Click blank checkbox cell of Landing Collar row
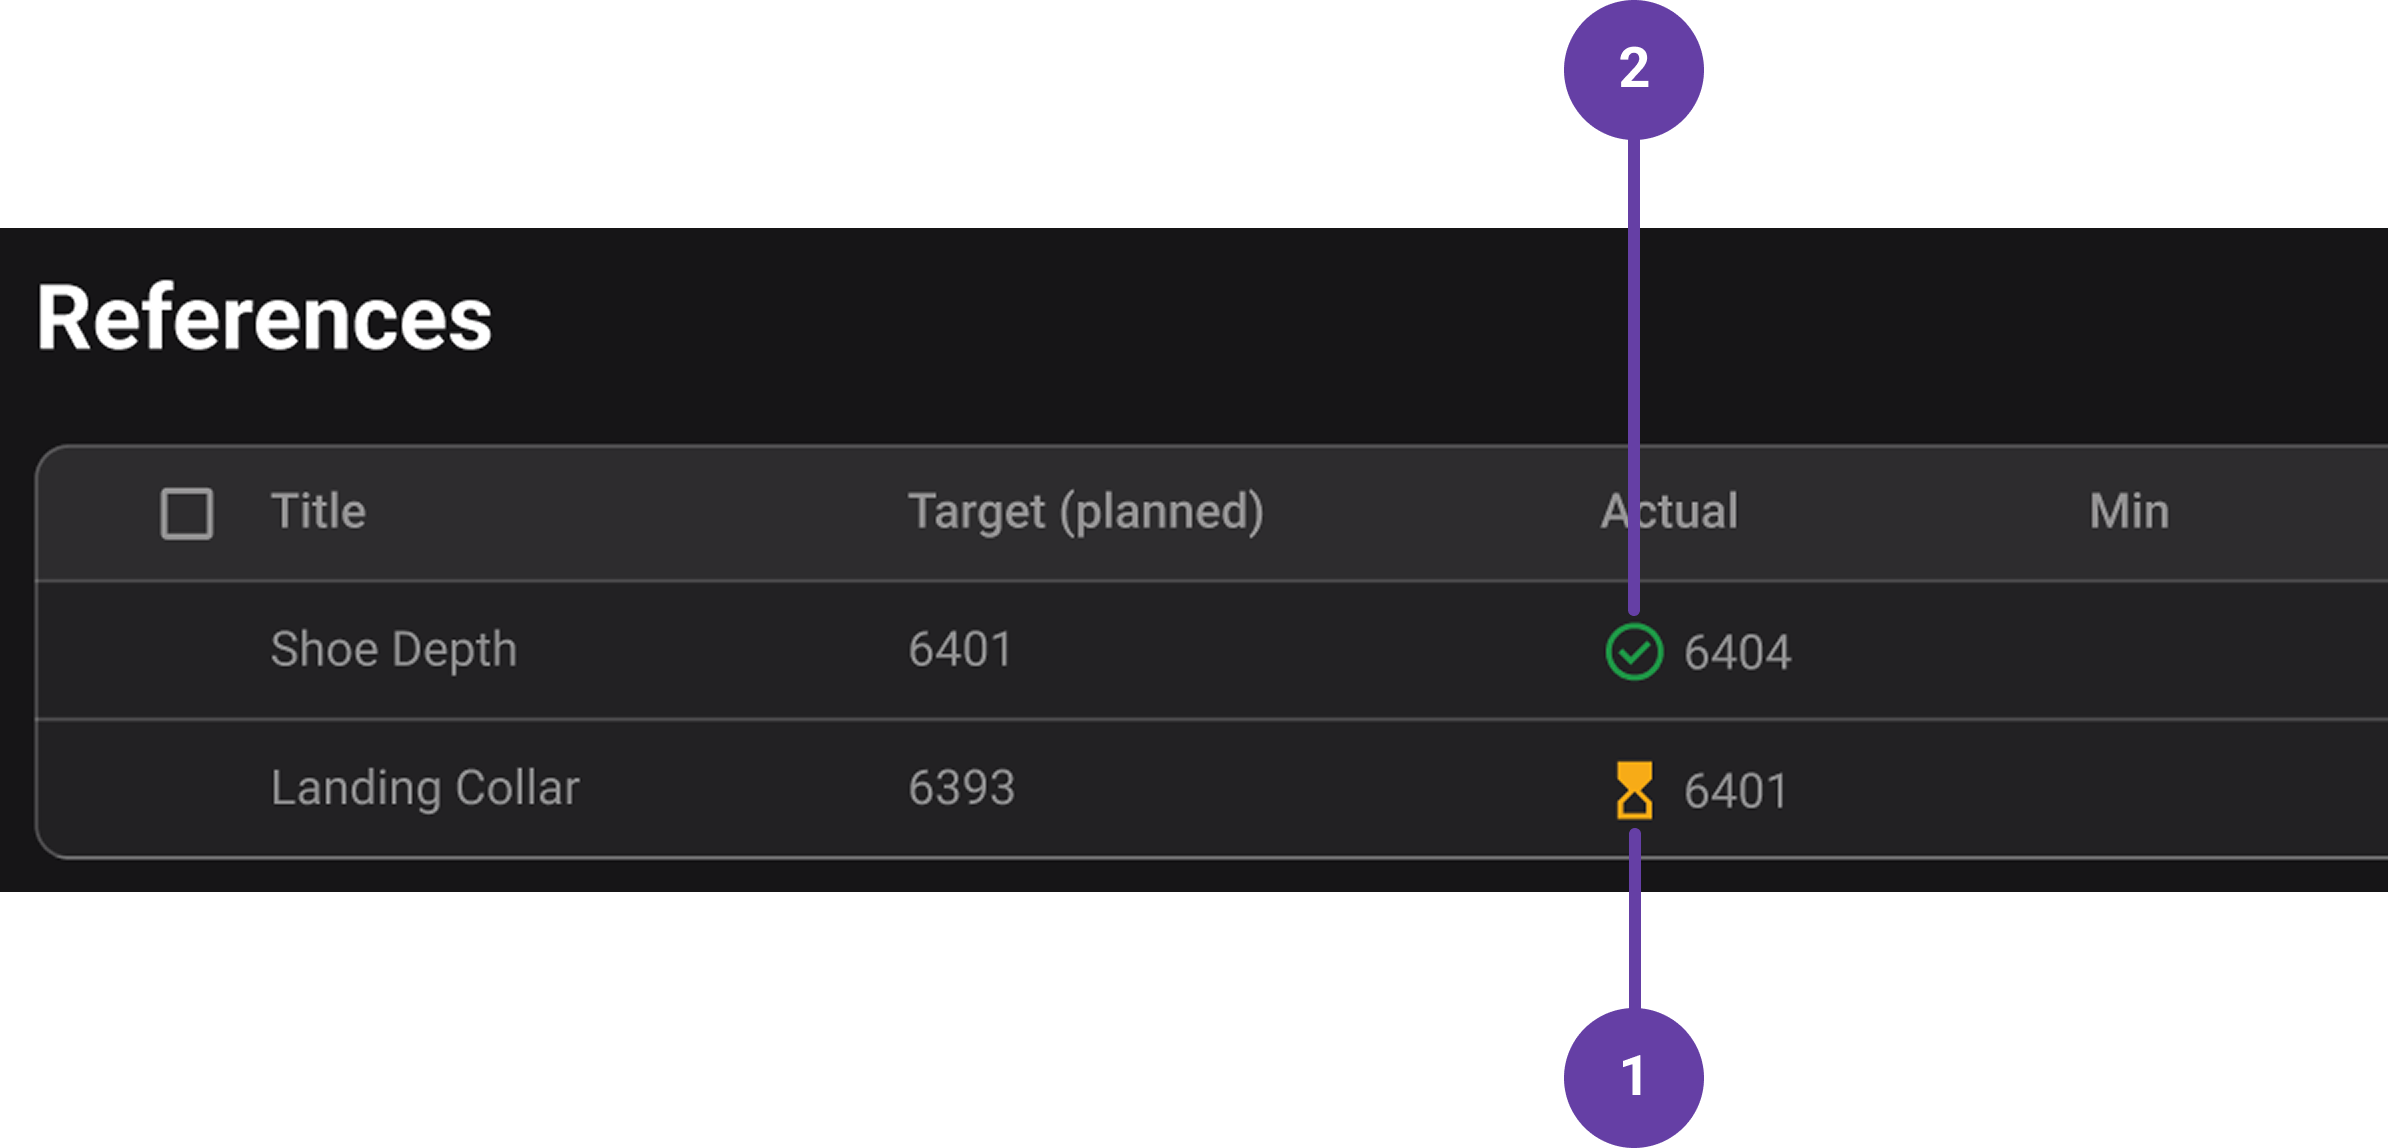 click(187, 788)
